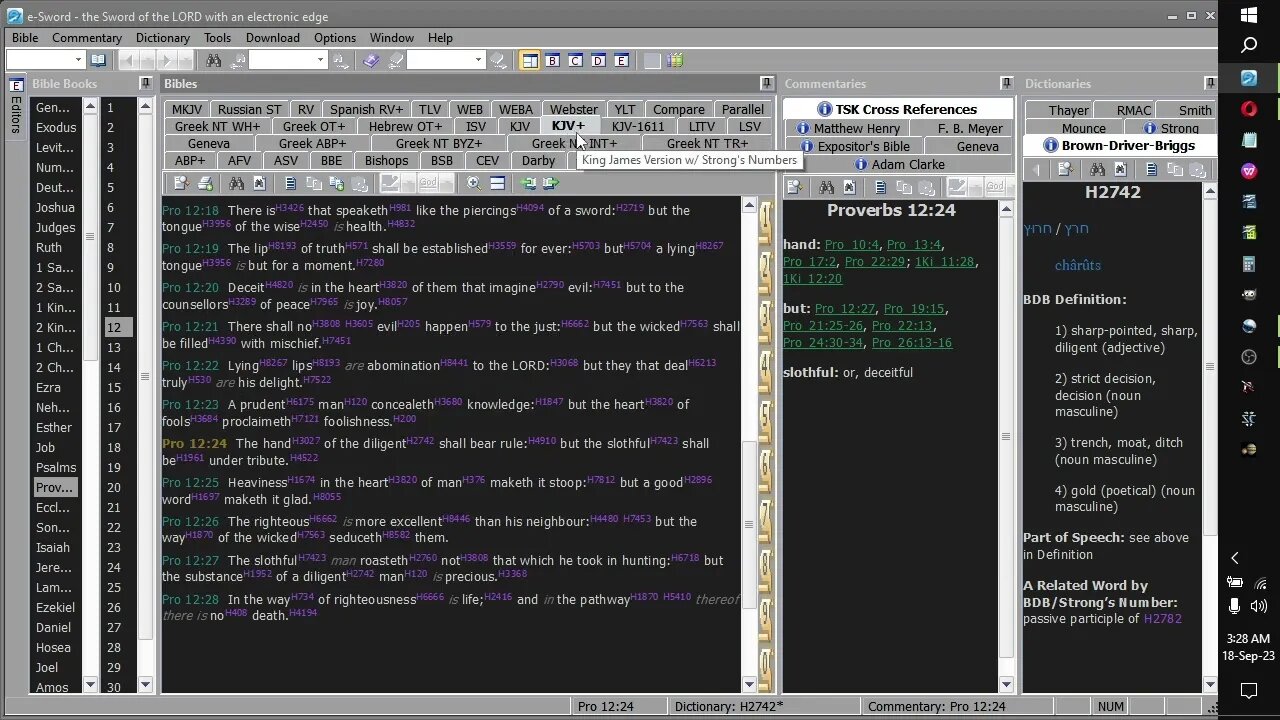Click the open book icon in top toolbar
Screen dimensions: 1280x720
98,60
